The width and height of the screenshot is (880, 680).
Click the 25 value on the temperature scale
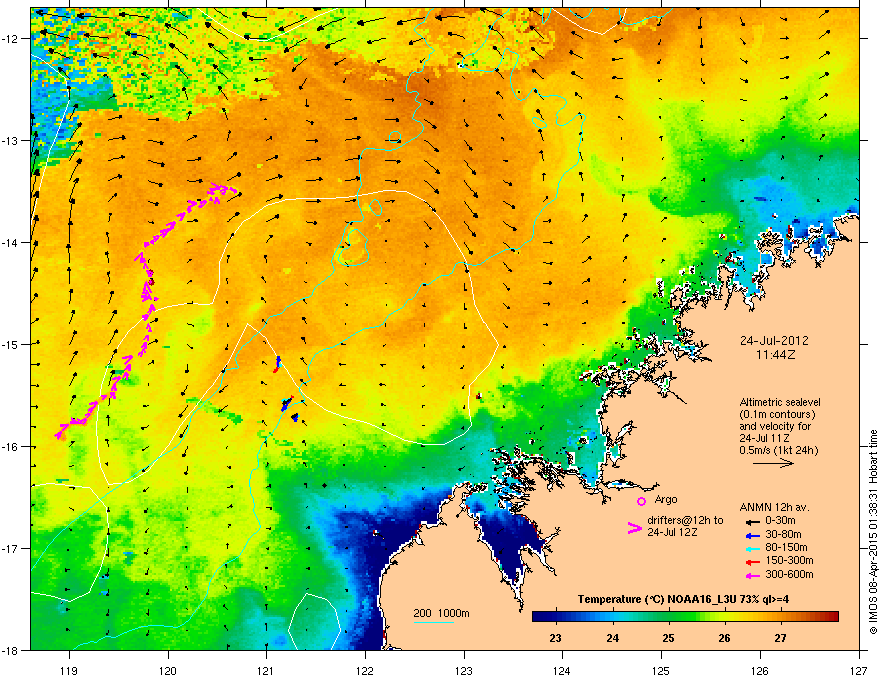pyautogui.click(x=668, y=638)
